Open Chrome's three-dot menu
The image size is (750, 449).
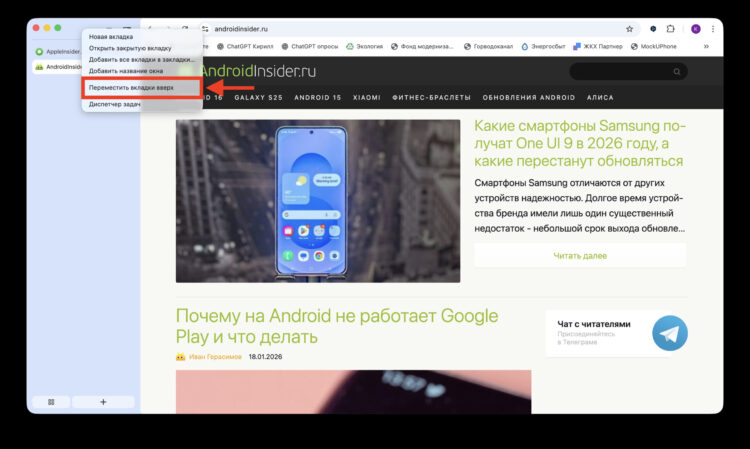pyautogui.click(x=713, y=29)
